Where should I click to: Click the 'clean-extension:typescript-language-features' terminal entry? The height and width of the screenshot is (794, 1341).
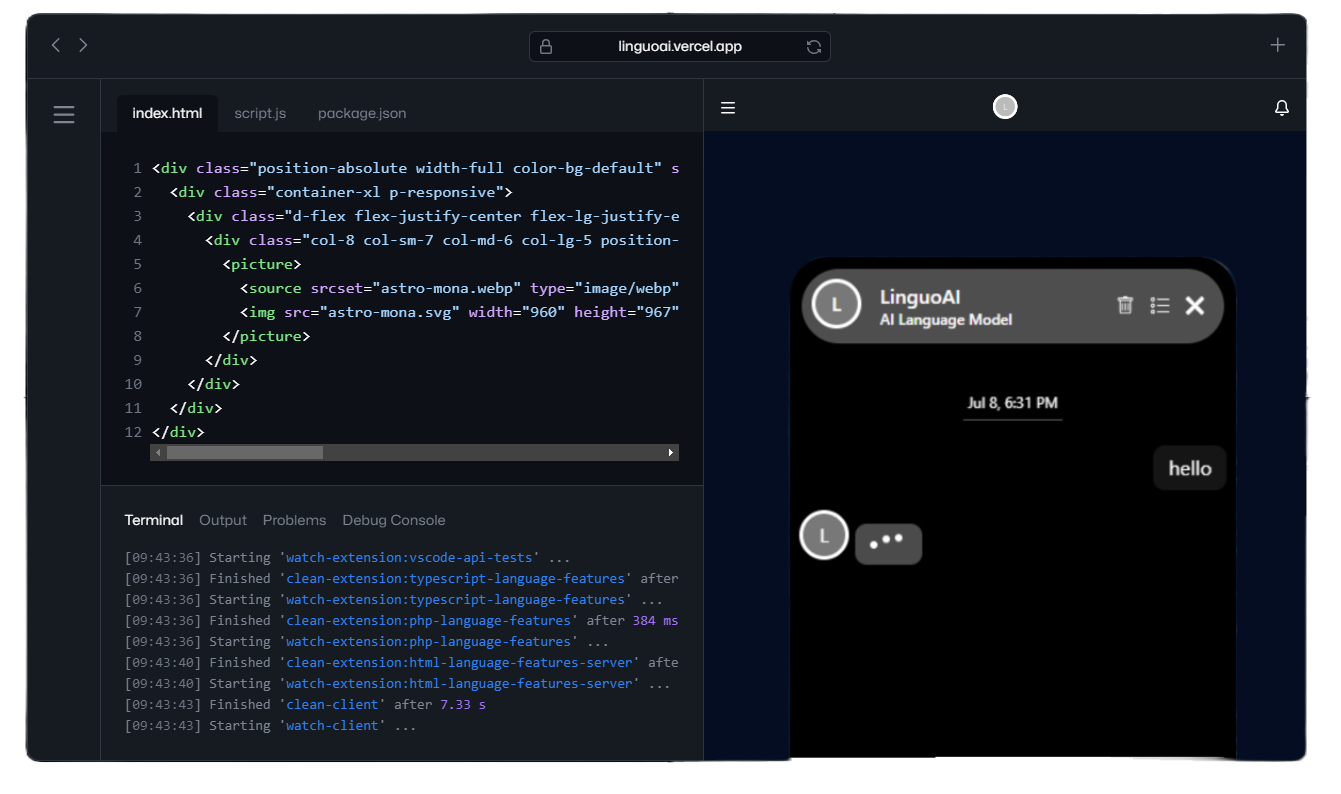[x=456, y=578]
